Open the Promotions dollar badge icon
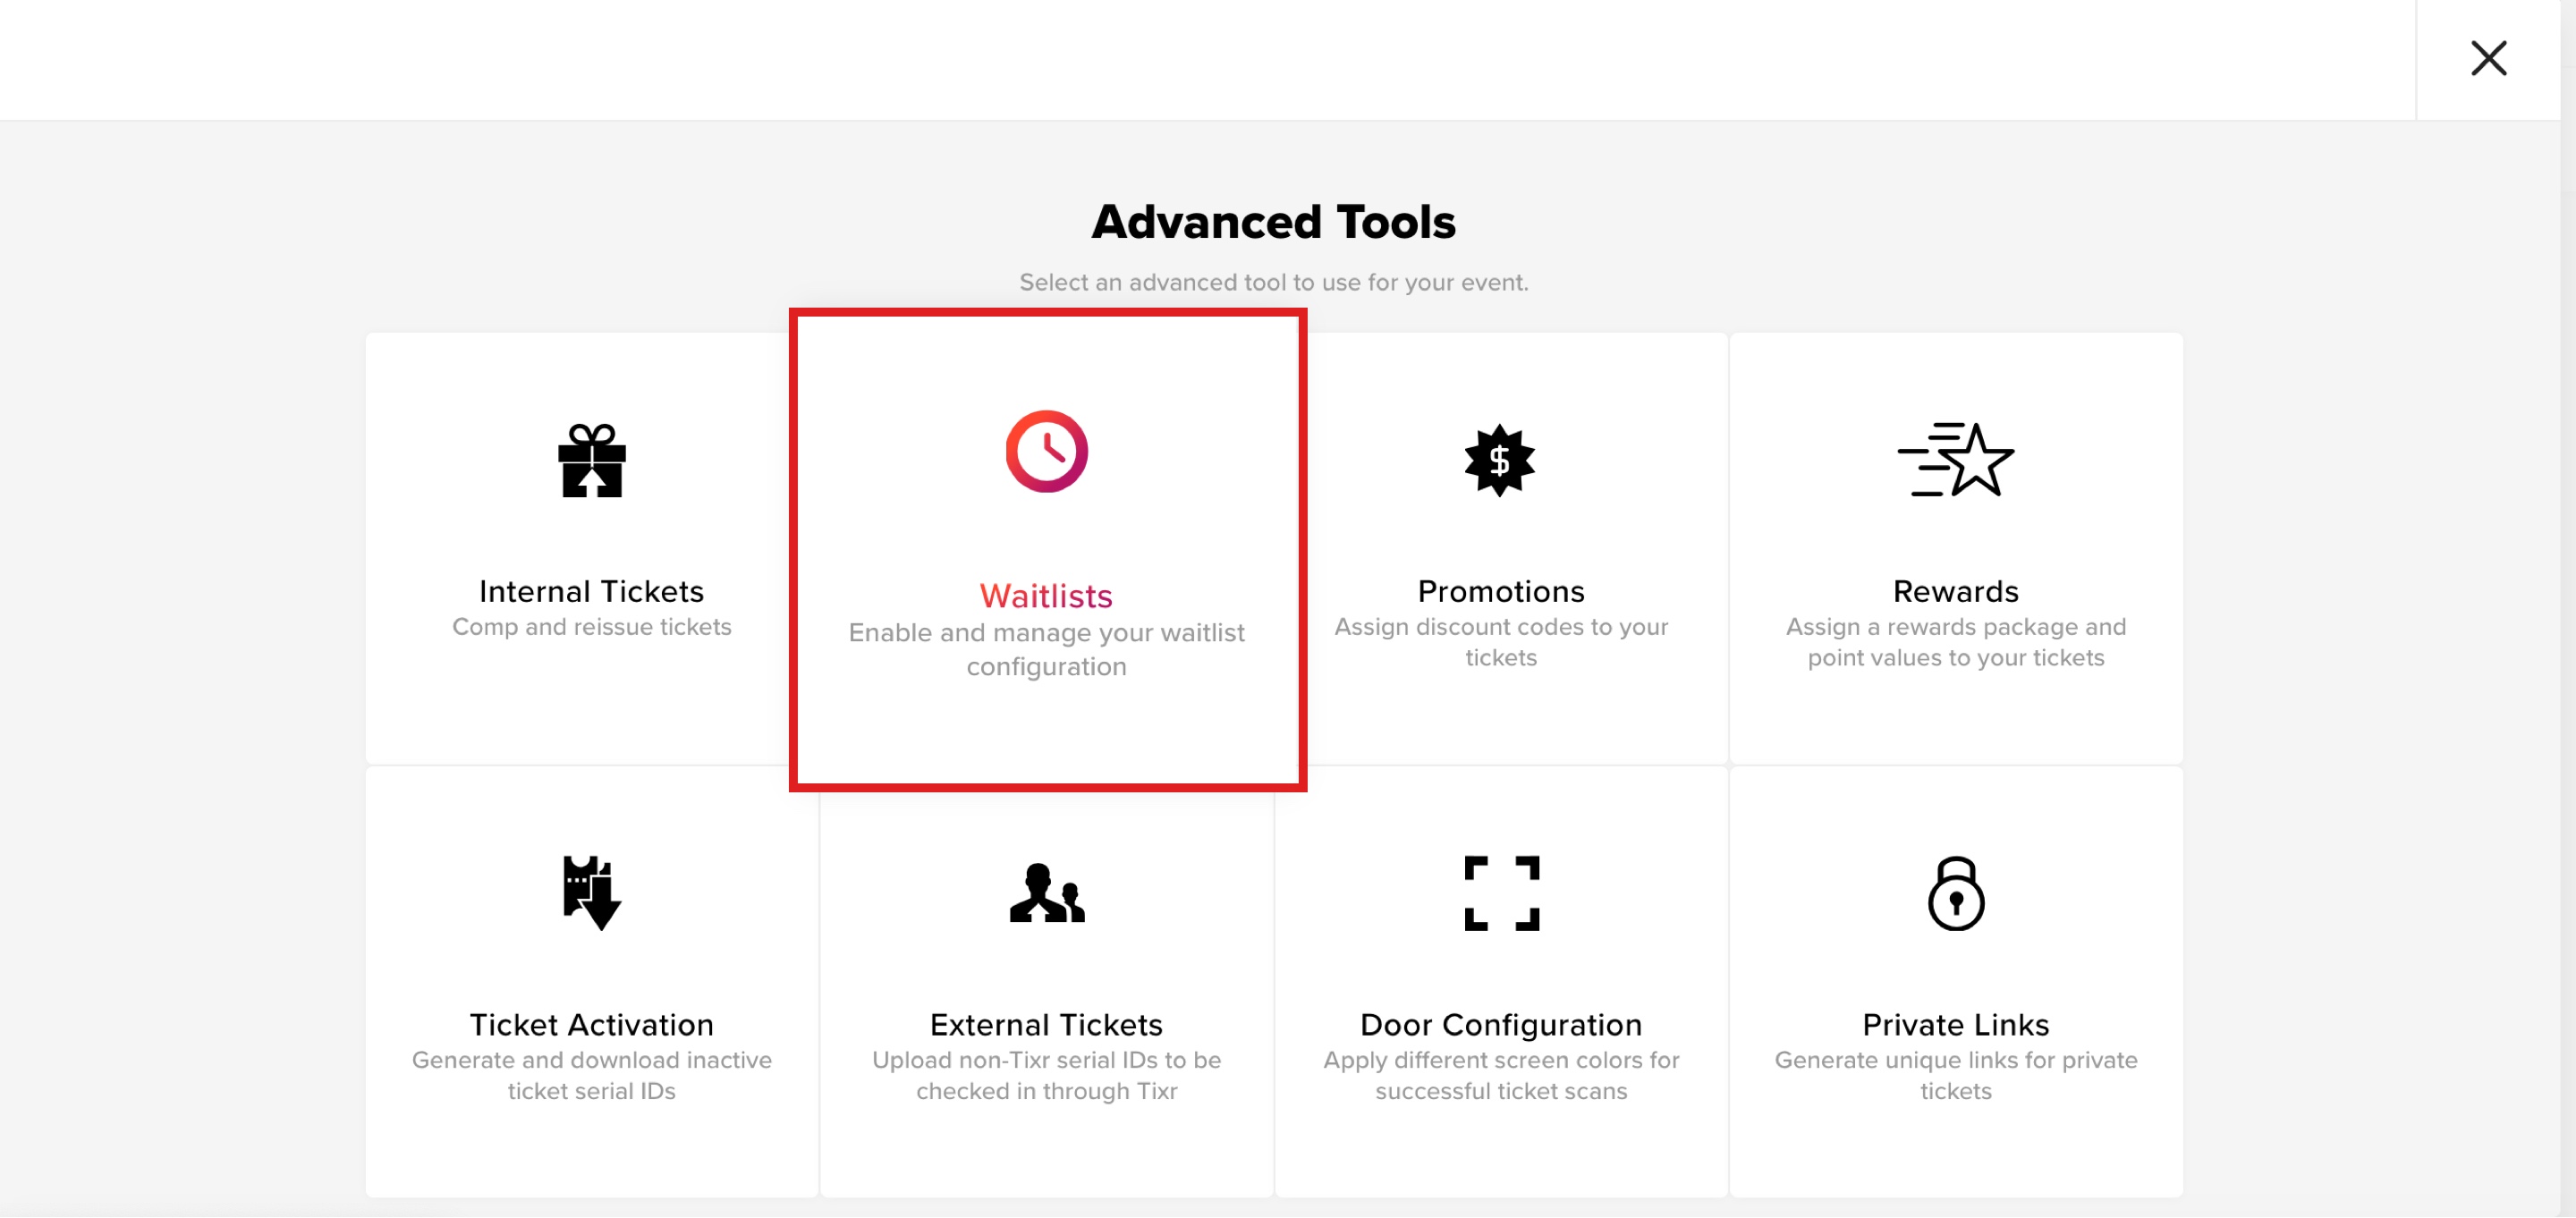Viewport: 2576px width, 1218px height. 1500,460
